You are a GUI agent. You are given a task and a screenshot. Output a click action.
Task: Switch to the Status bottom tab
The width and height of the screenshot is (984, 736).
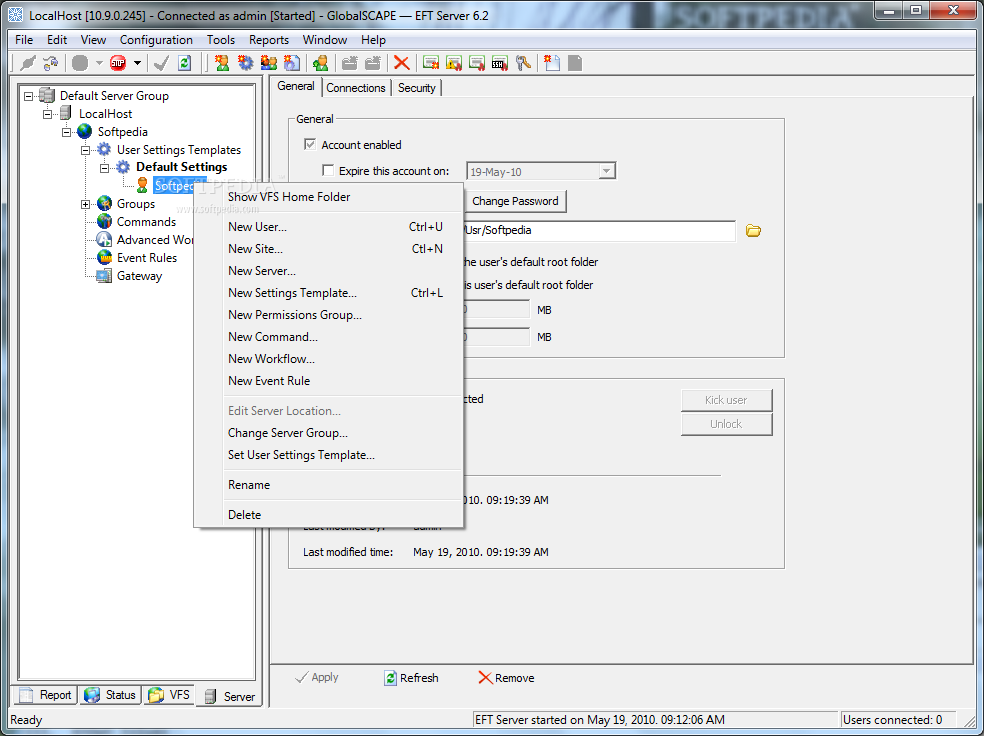click(x=110, y=695)
